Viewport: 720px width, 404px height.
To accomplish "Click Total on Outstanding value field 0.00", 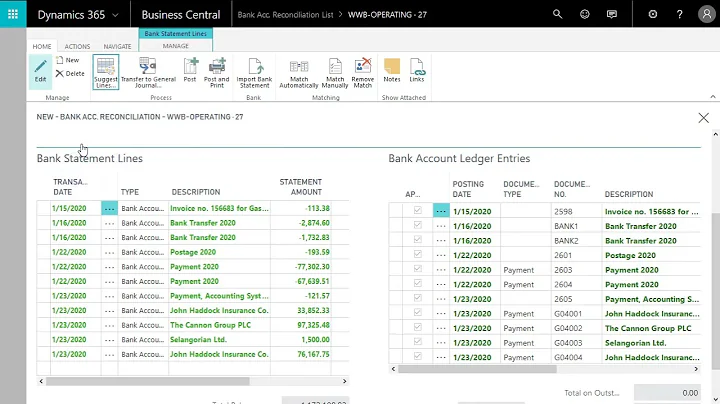I will 667,393.
